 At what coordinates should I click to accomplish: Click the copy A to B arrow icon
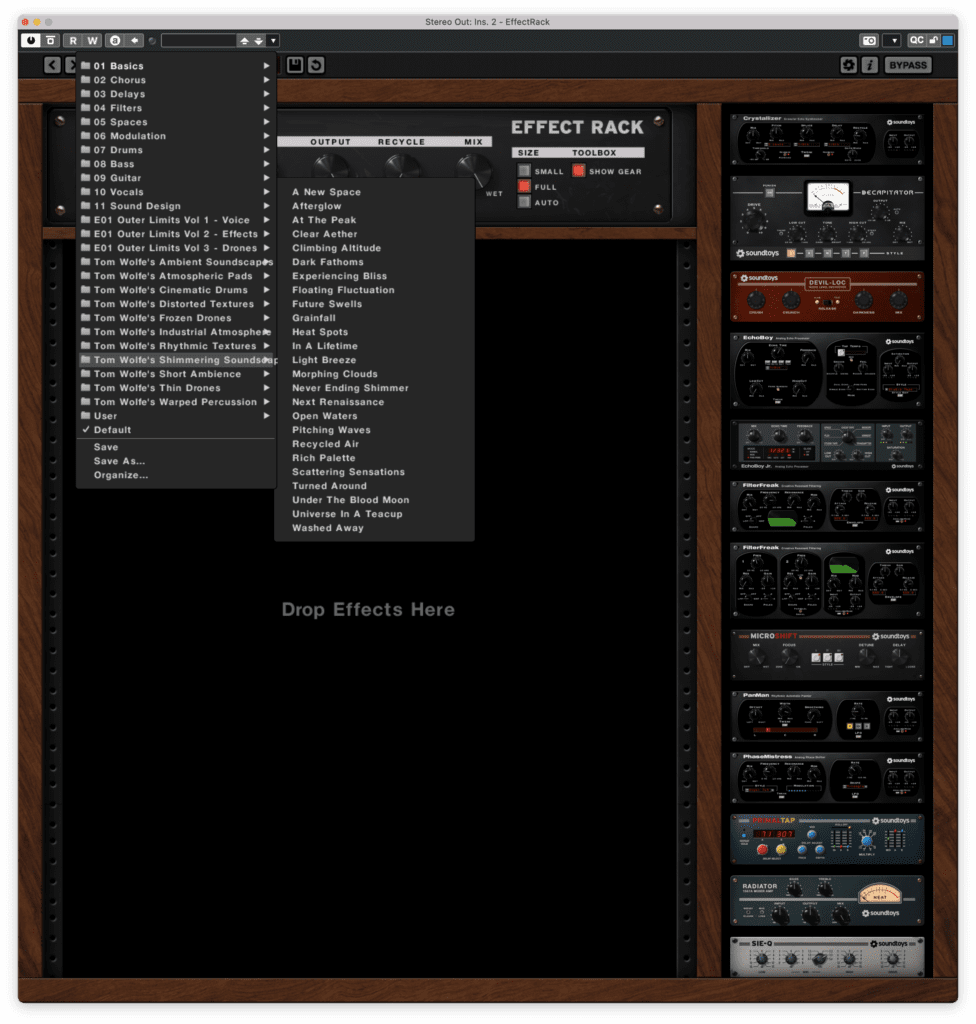coord(135,40)
